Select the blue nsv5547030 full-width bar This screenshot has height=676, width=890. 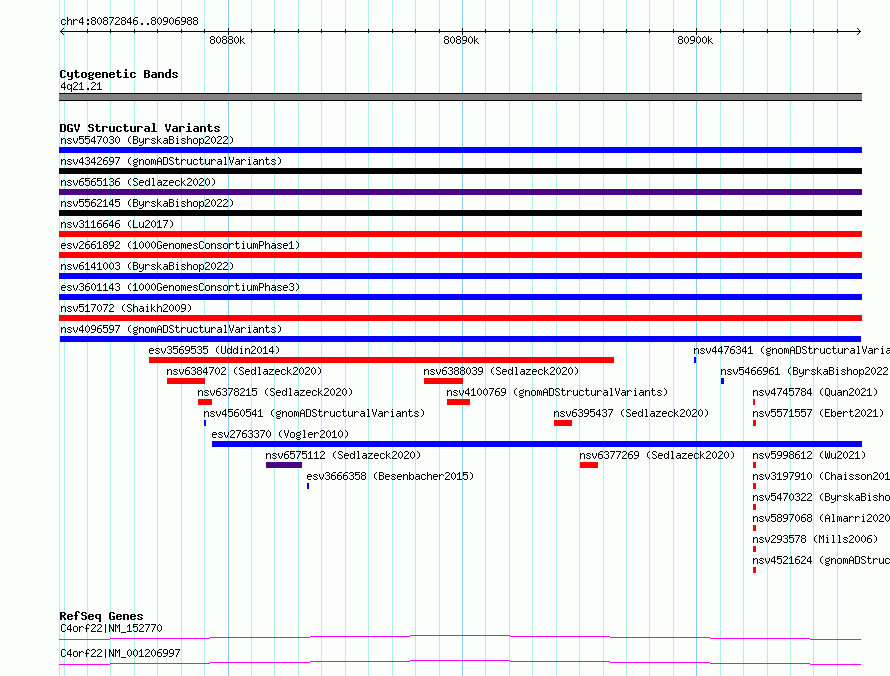tap(460, 150)
